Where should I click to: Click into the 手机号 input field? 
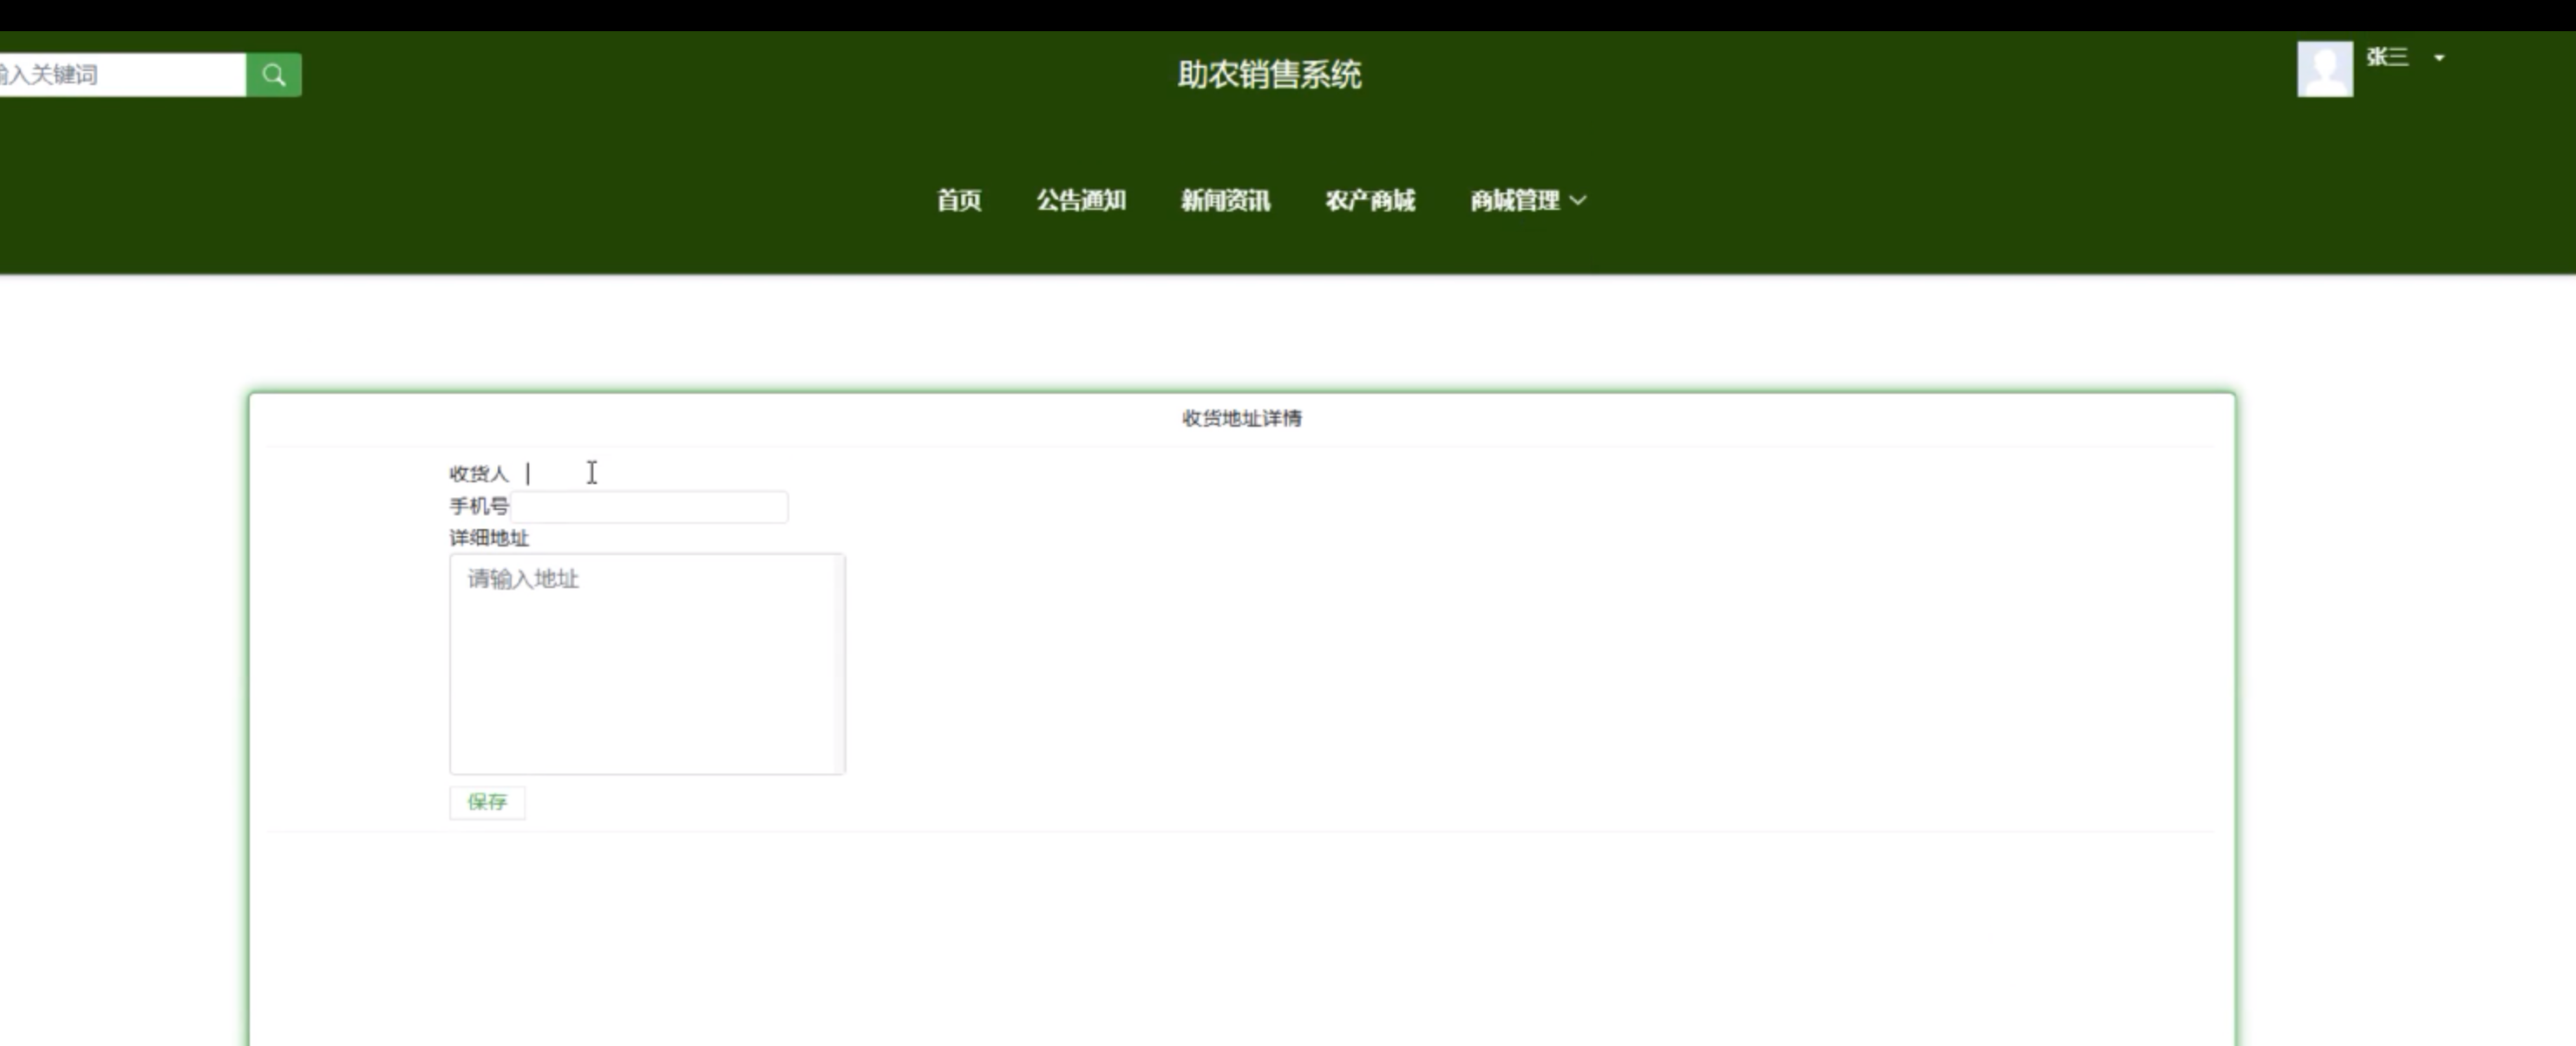[650, 507]
